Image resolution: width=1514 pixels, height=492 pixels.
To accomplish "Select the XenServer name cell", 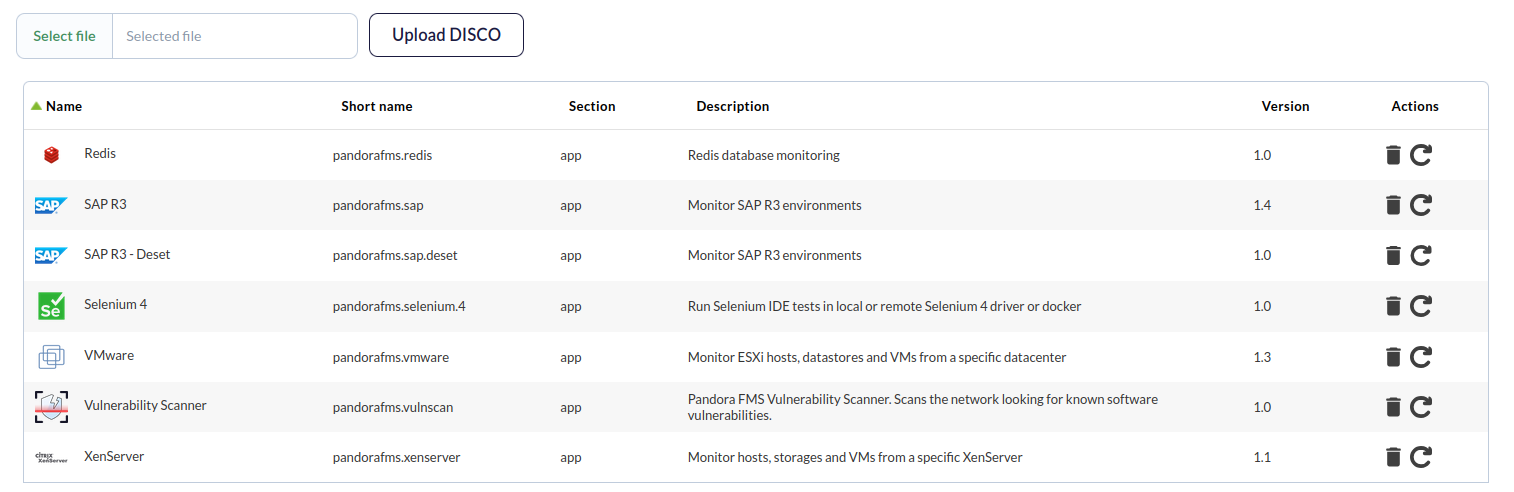I will point(114,456).
